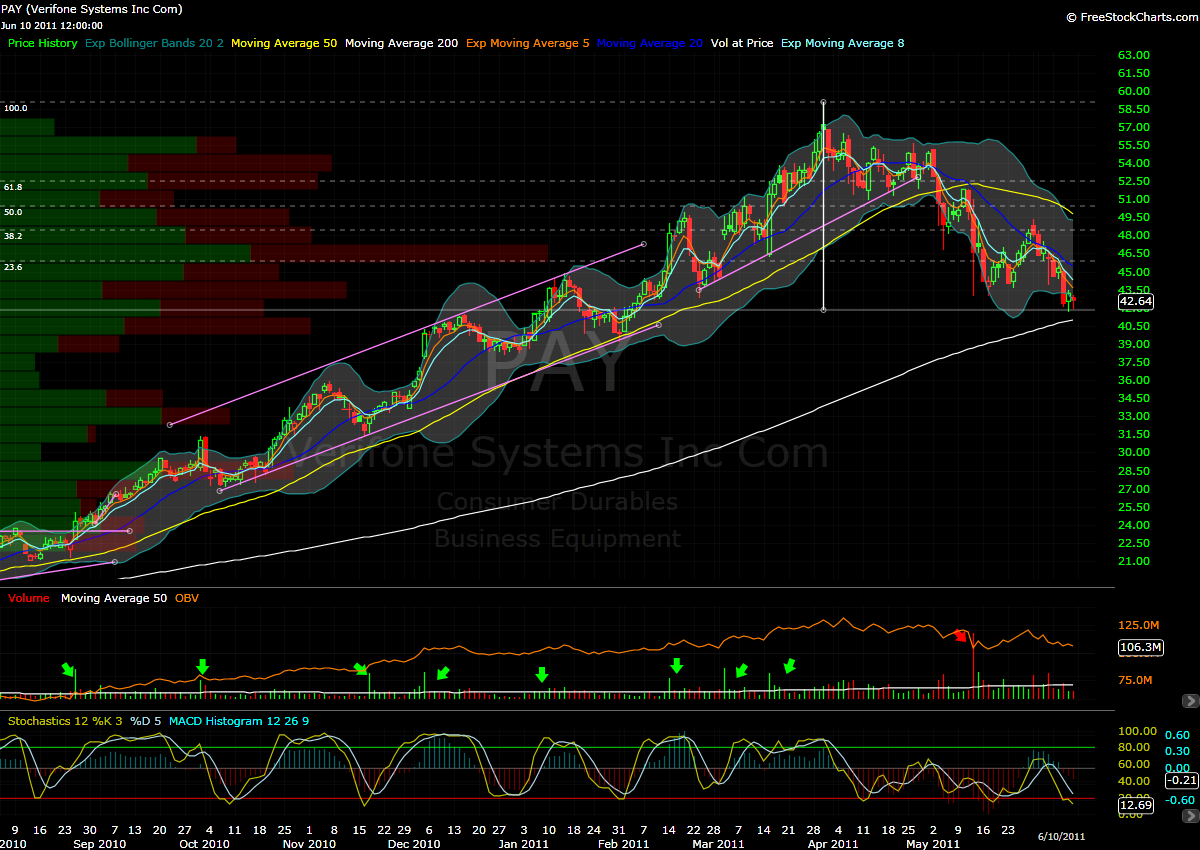Click the 23.6 Fibonacci level label

click(13, 267)
